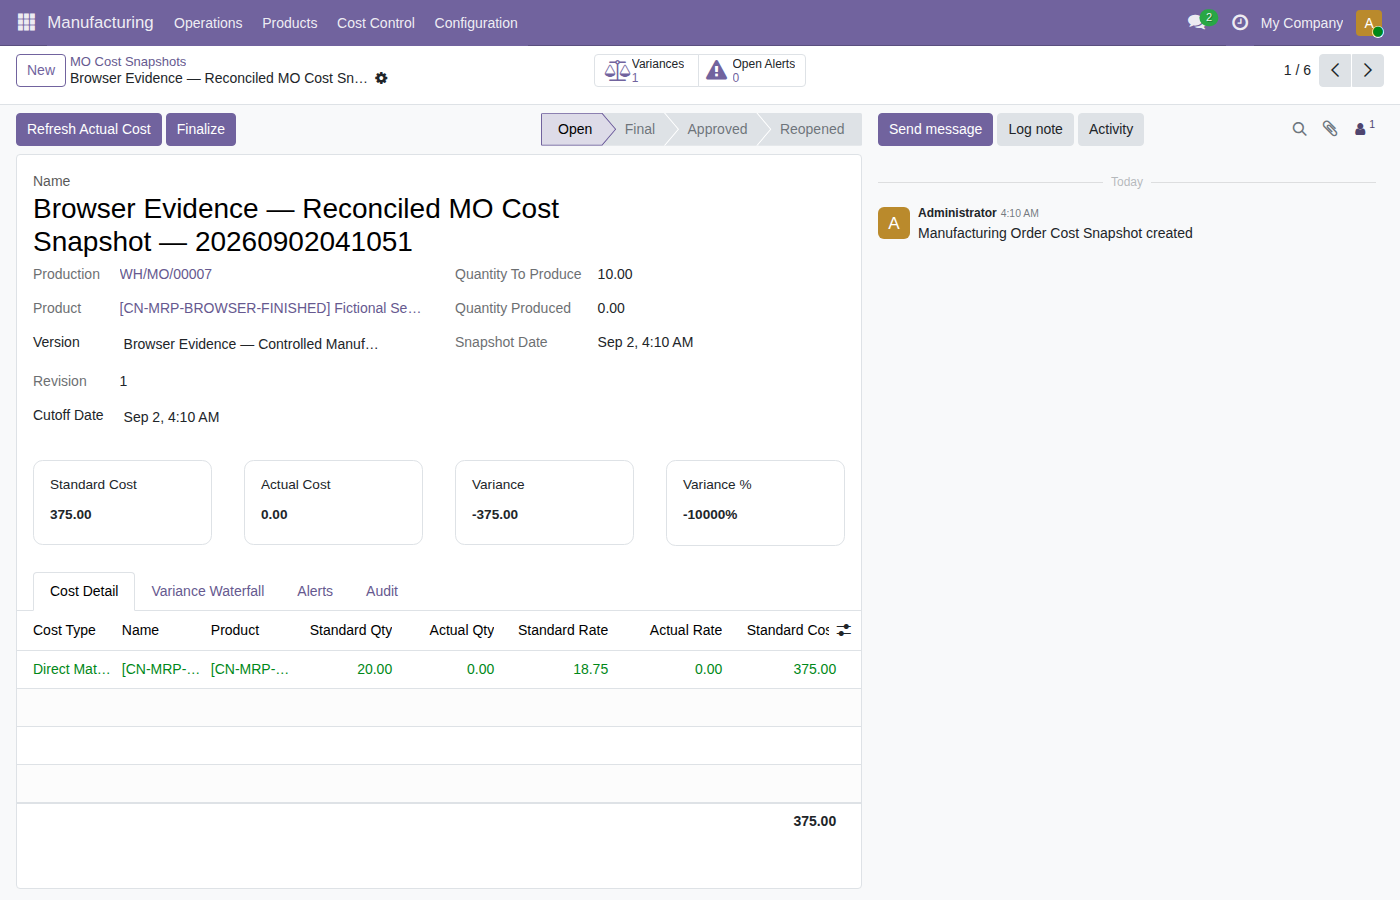Open the record actions gear menu
The height and width of the screenshot is (900, 1400).
(x=381, y=78)
